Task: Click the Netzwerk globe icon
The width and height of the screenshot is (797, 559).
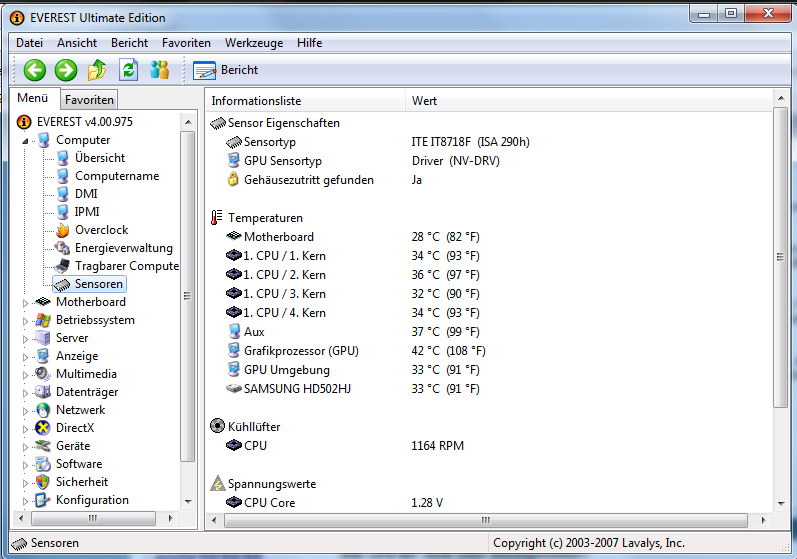Action: (x=43, y=410)
